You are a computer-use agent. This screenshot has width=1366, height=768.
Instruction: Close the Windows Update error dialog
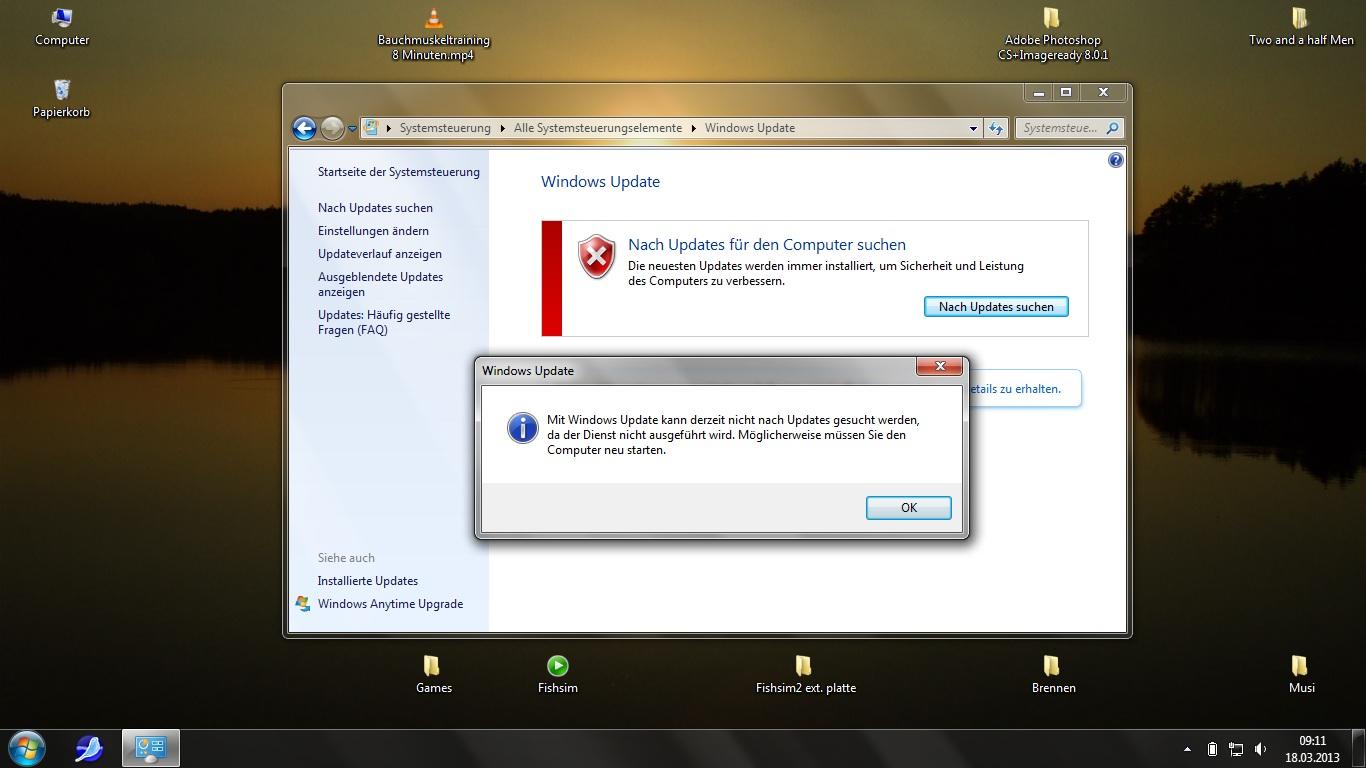pyautogui.click(x=940, y=367)
